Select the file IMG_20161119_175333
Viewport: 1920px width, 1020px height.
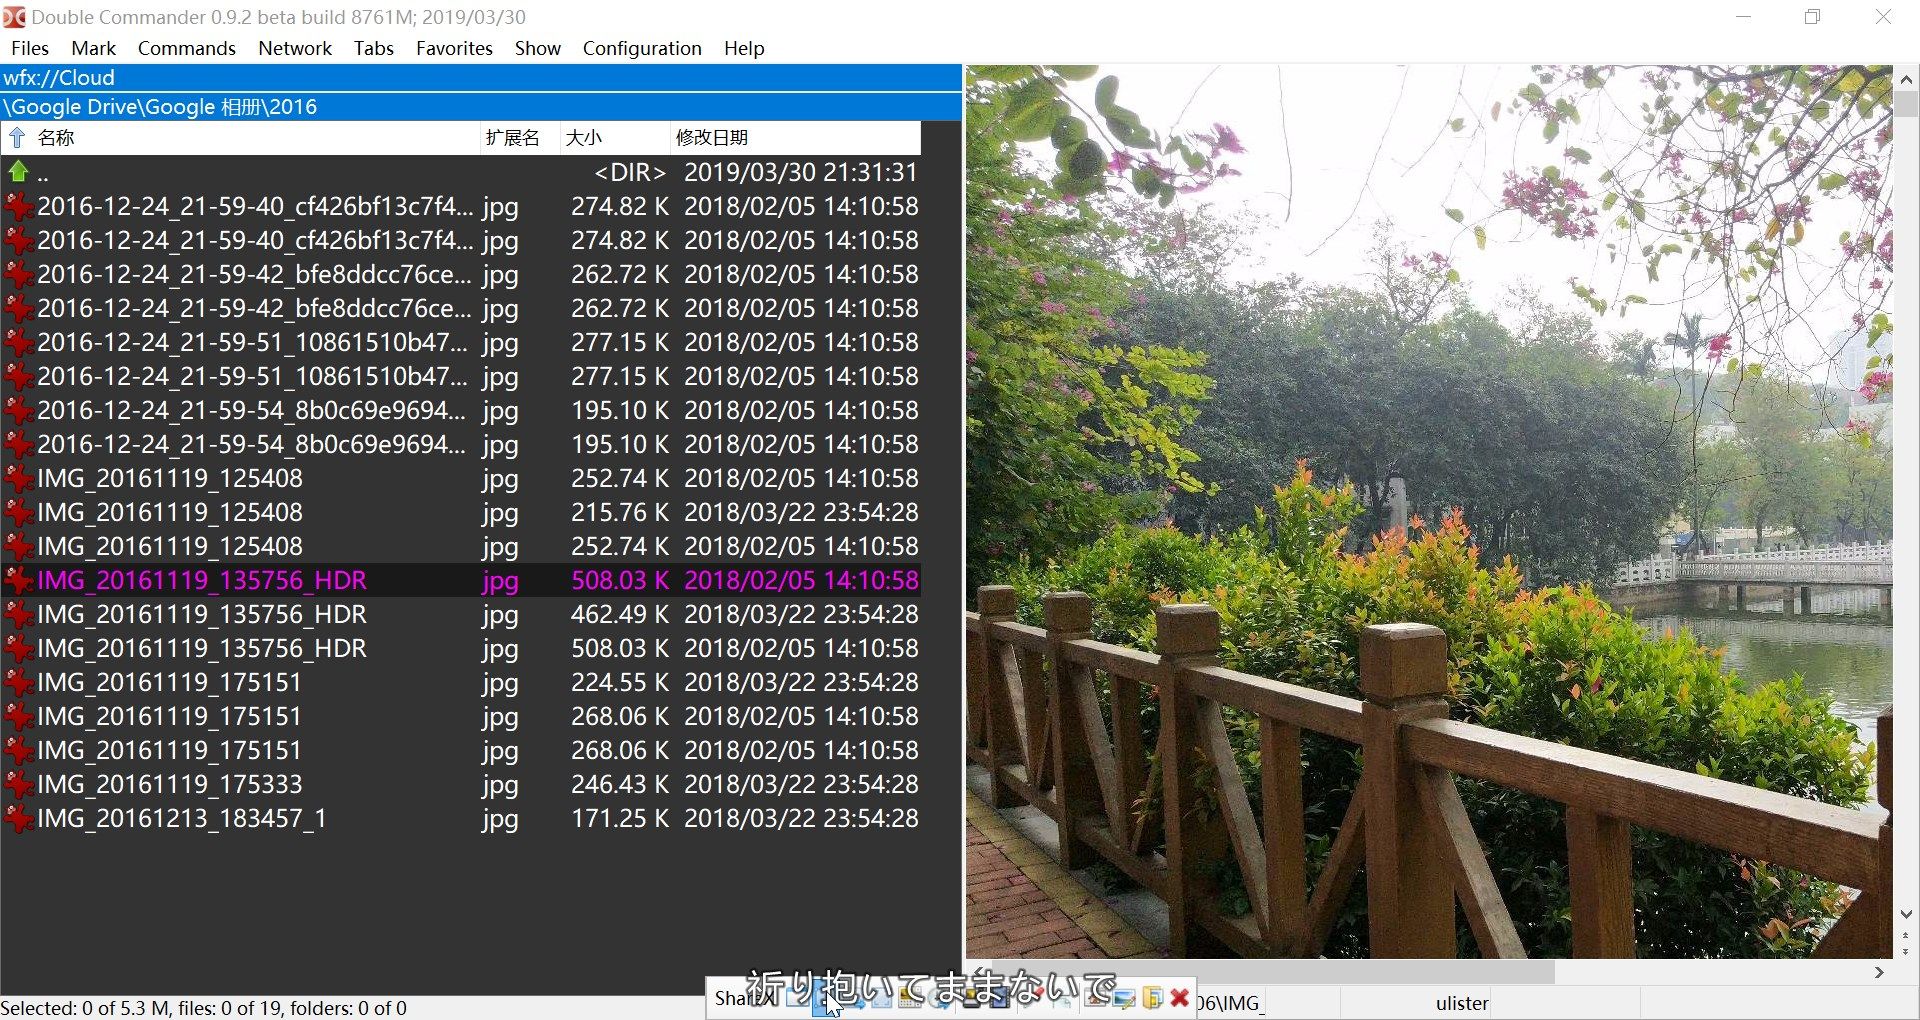tap(170, 784)
